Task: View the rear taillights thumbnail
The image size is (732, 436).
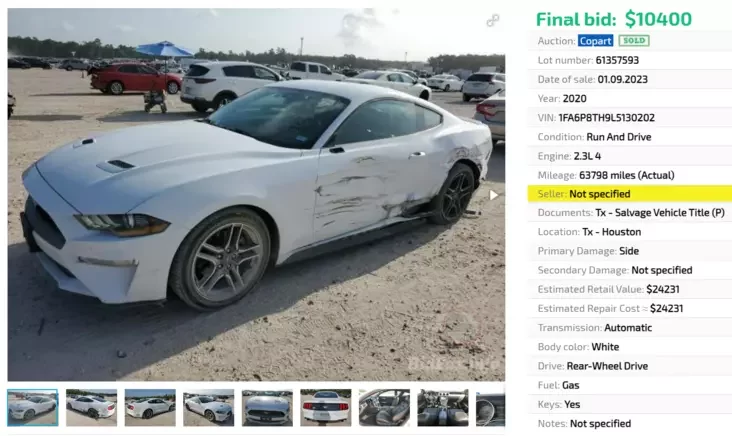Action: (x=326, y=408)
